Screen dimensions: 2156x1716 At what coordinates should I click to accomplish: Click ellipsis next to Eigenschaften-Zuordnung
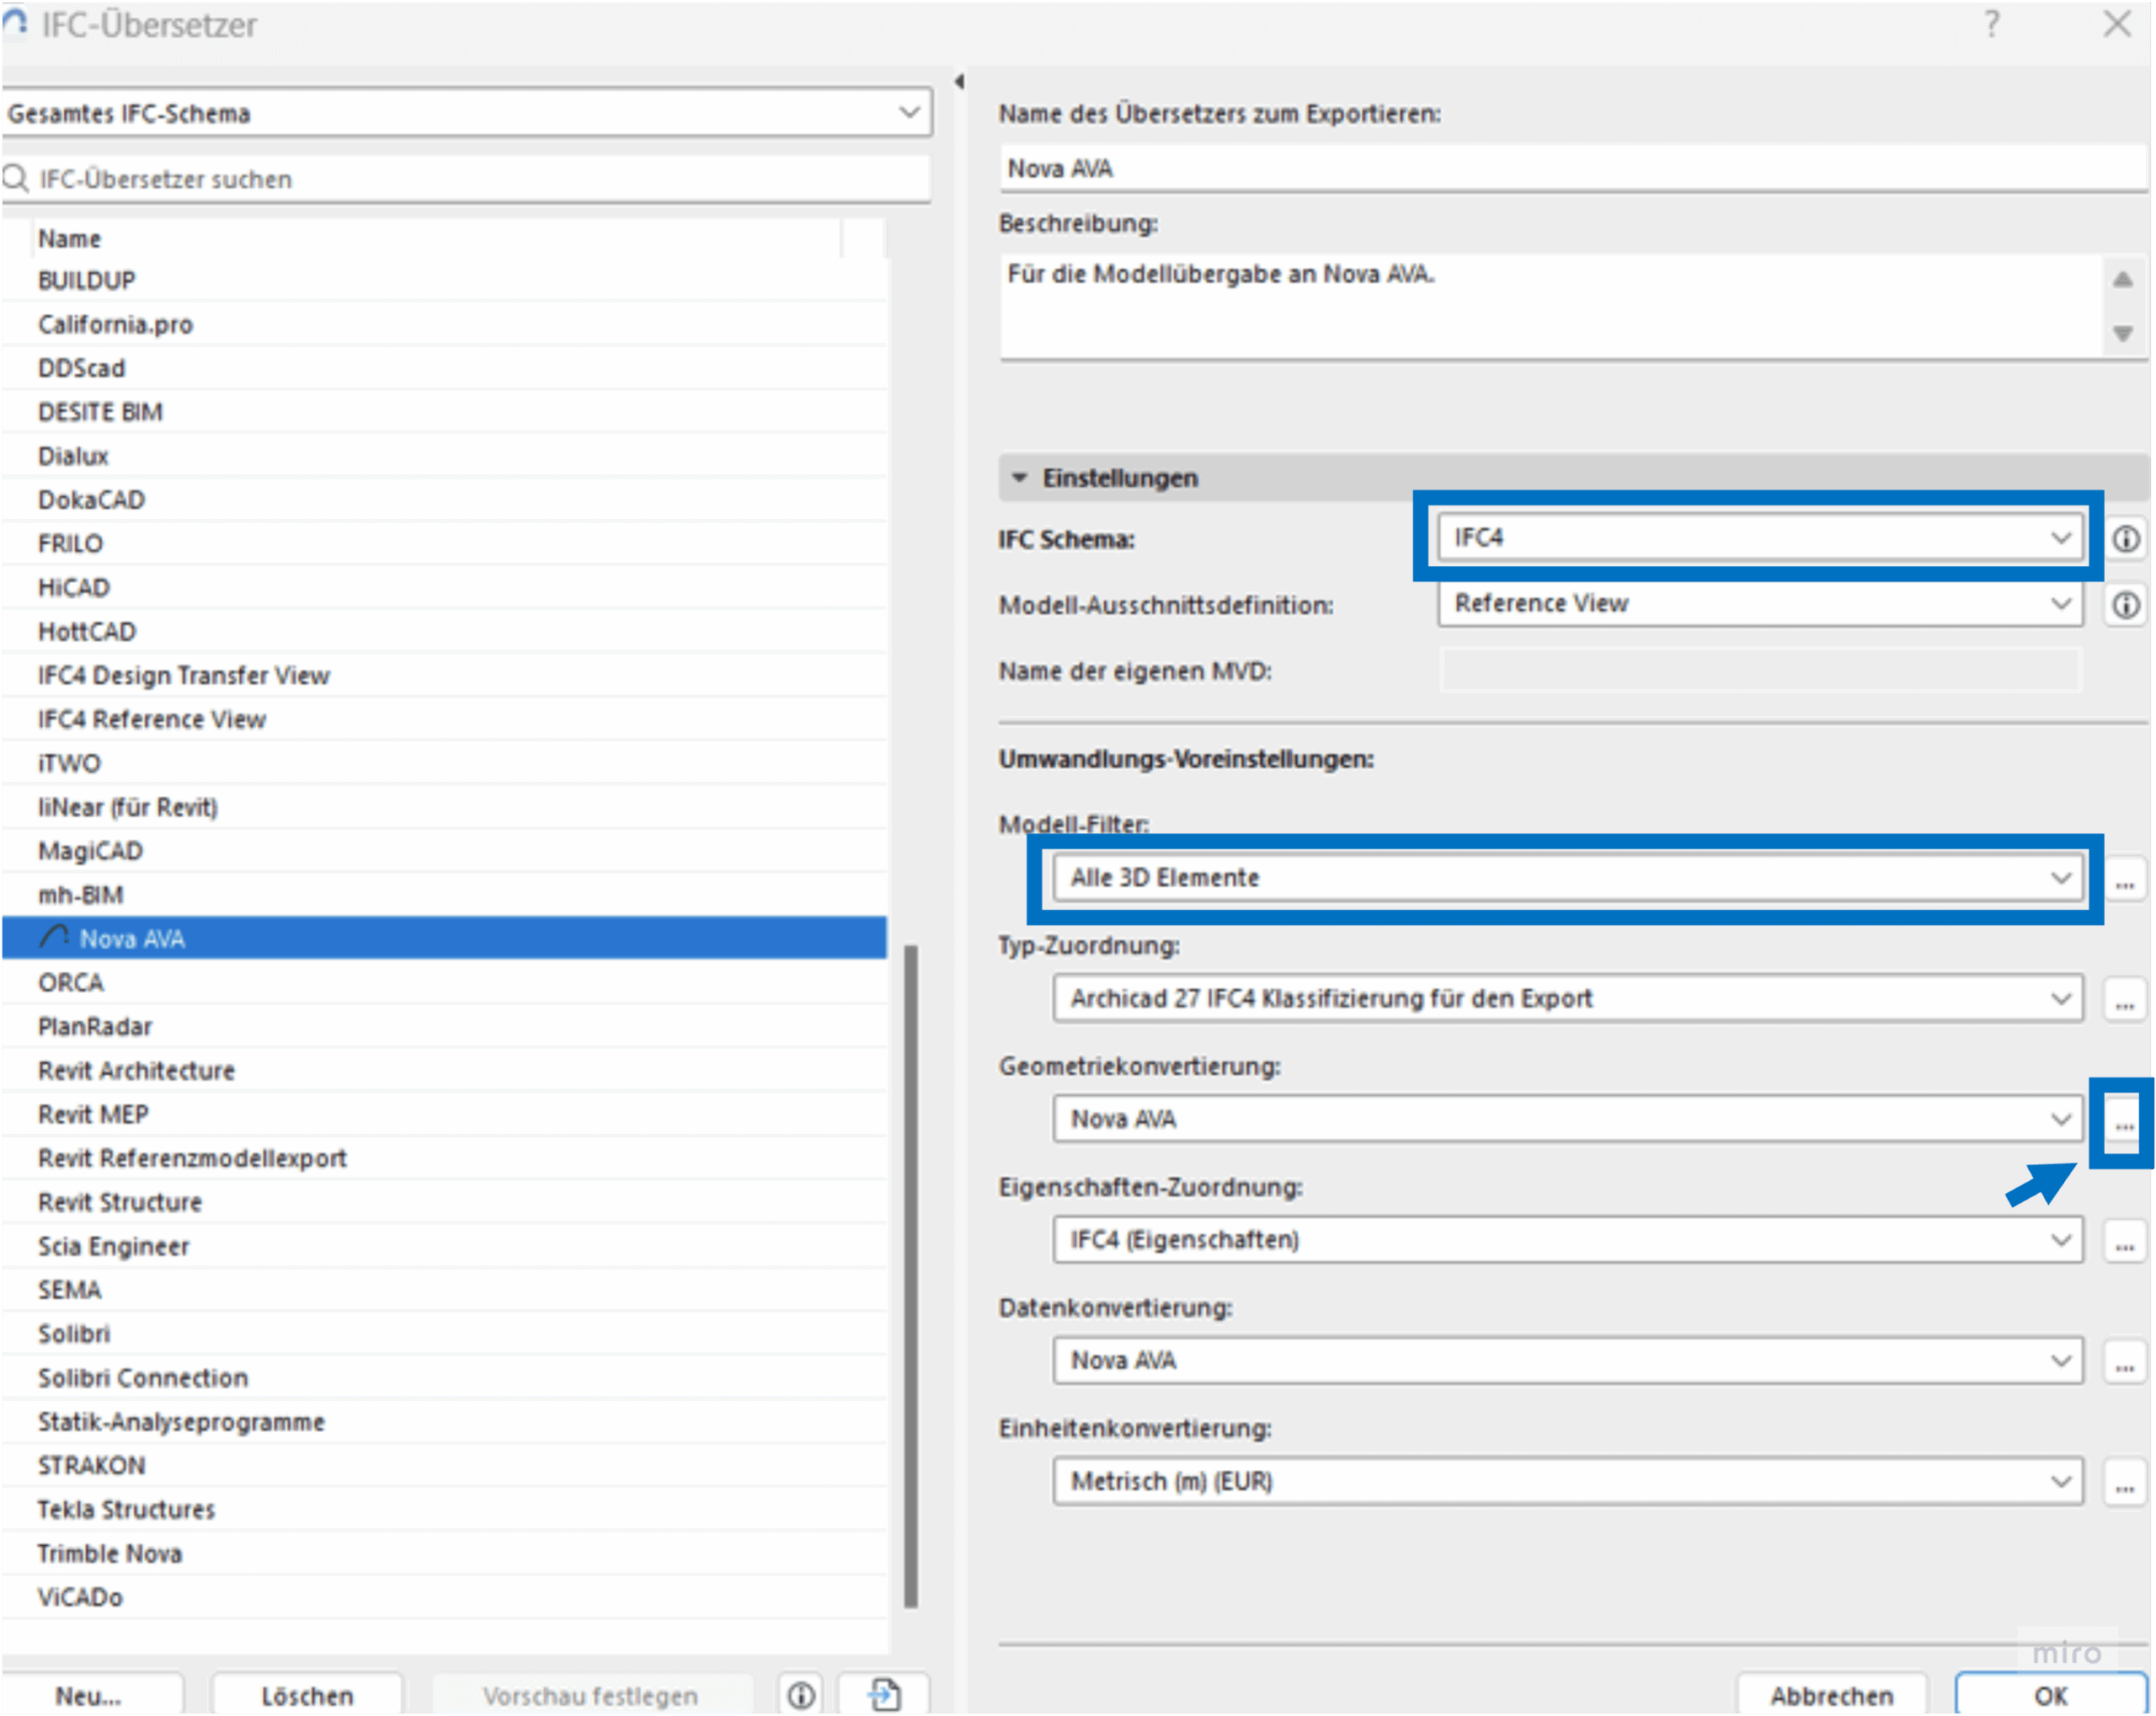click(x=2124, y=1241)
